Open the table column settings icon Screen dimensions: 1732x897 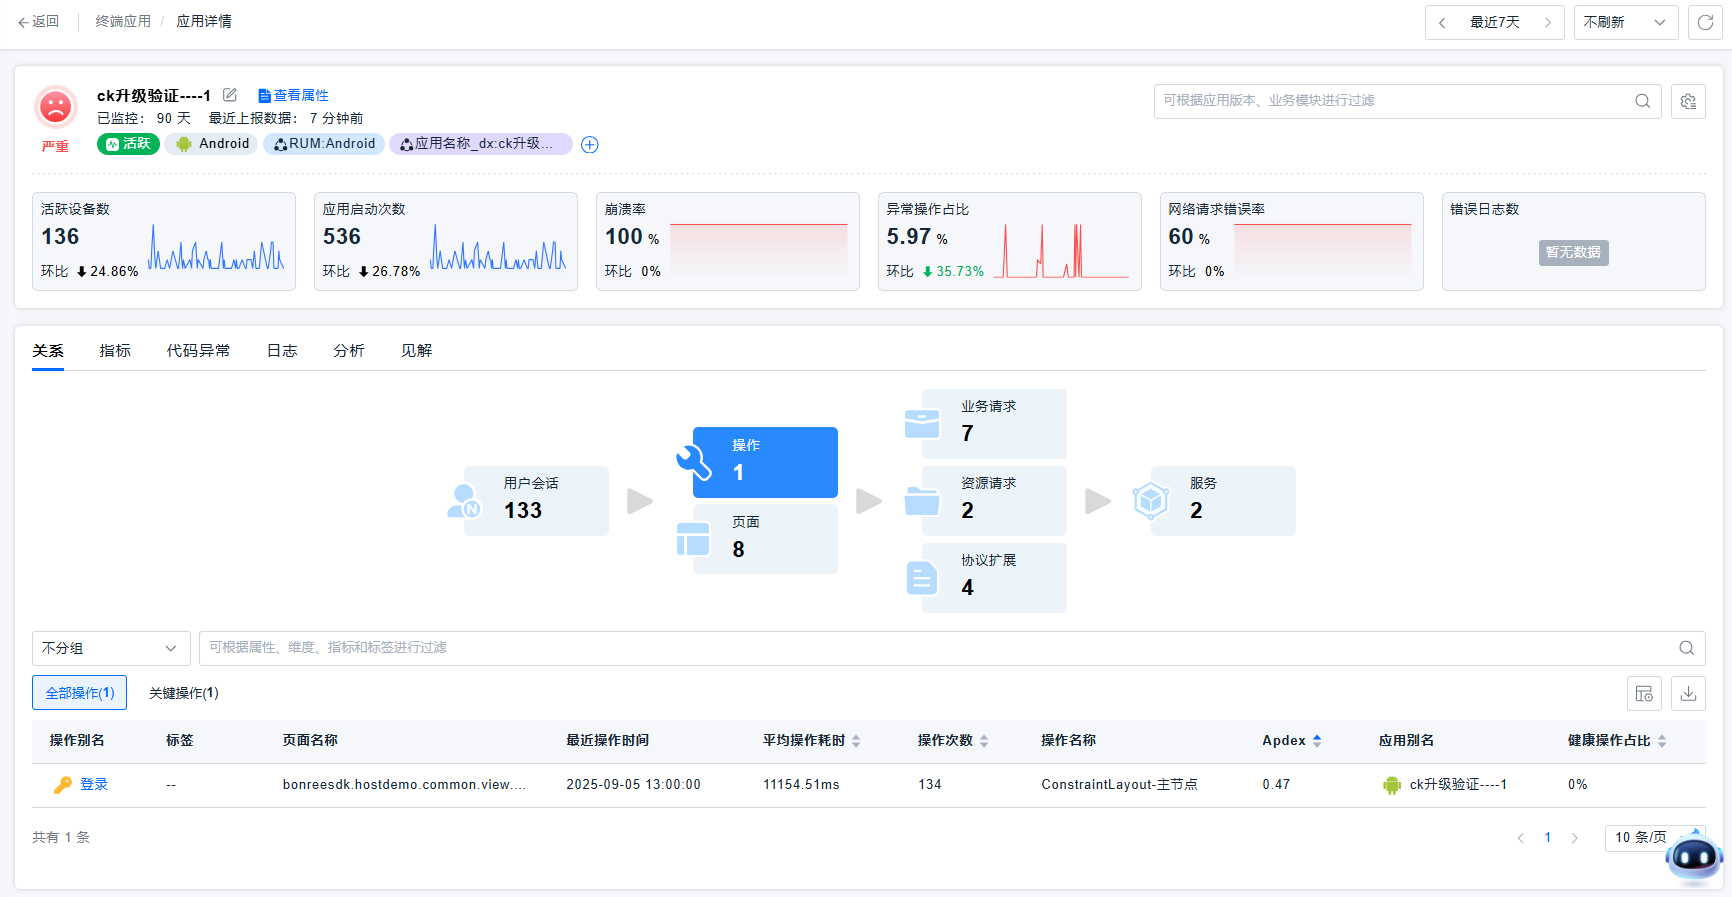pos(1644,693)
